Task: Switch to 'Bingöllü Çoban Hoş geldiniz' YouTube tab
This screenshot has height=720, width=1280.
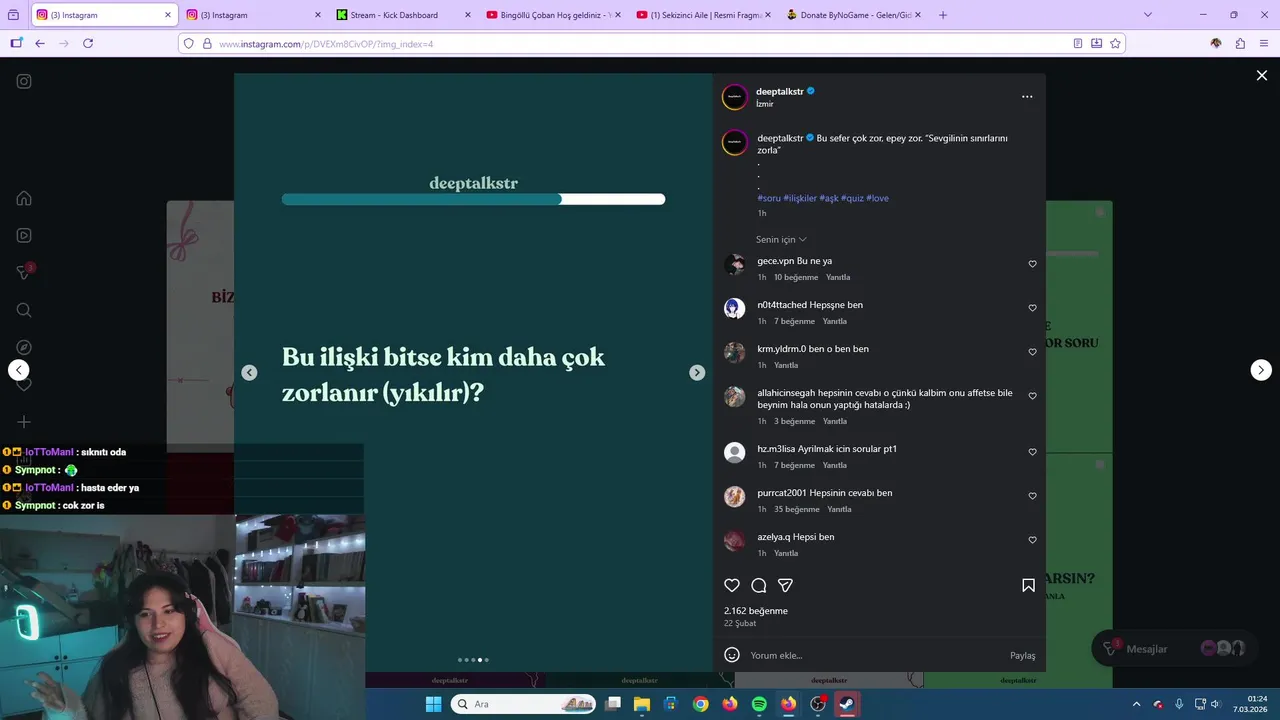Action: [552, 15]
